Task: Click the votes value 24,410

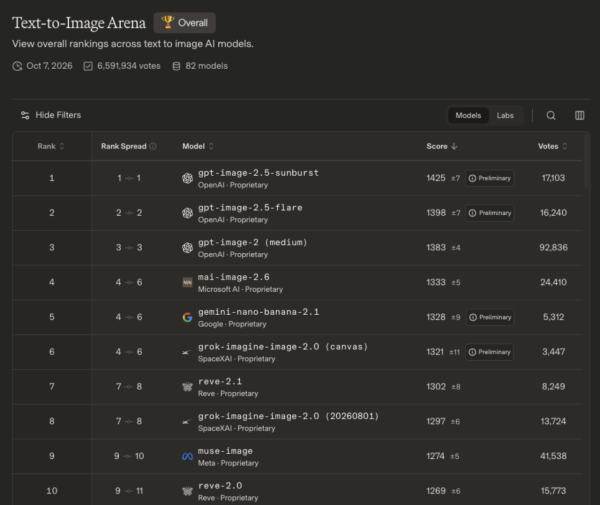Action: pos(553,282)
